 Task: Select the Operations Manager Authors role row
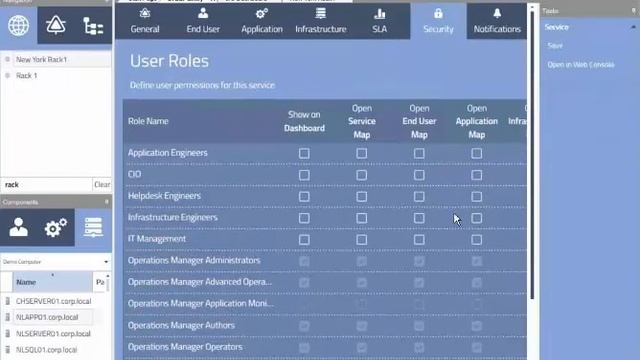coord(325,325)
